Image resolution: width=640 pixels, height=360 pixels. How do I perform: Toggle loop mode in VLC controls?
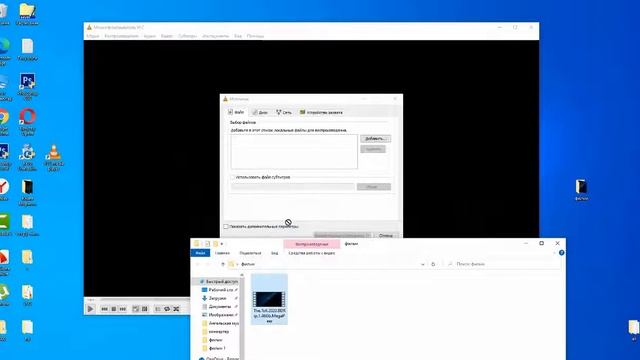167,309
